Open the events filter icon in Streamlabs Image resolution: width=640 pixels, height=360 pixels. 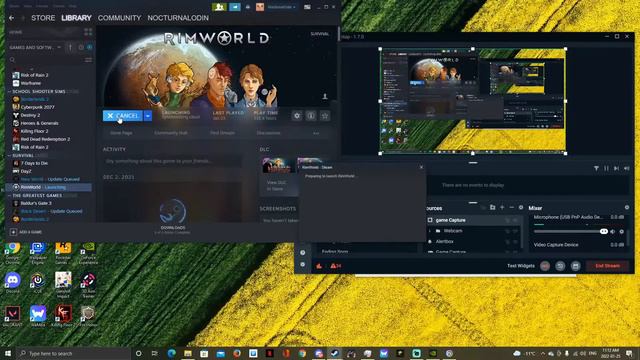click(596, 168)
